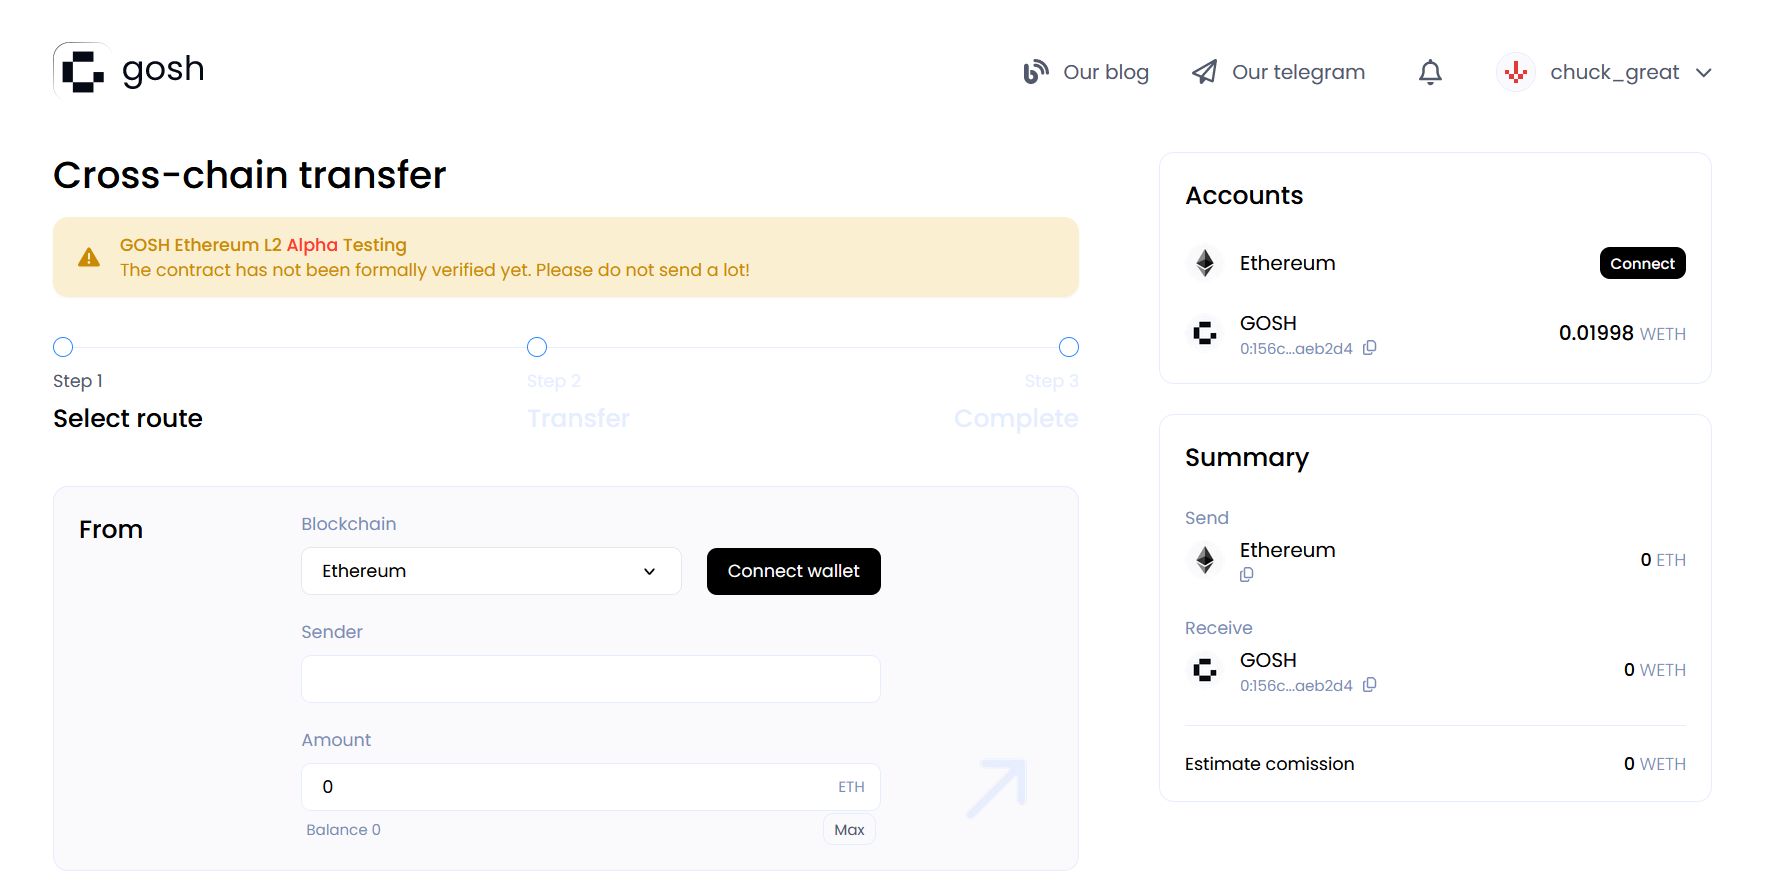Copy GOSH receive address in Summary
The height and width of the screenshot is (896, 1774).
[x=1370, y=685]
